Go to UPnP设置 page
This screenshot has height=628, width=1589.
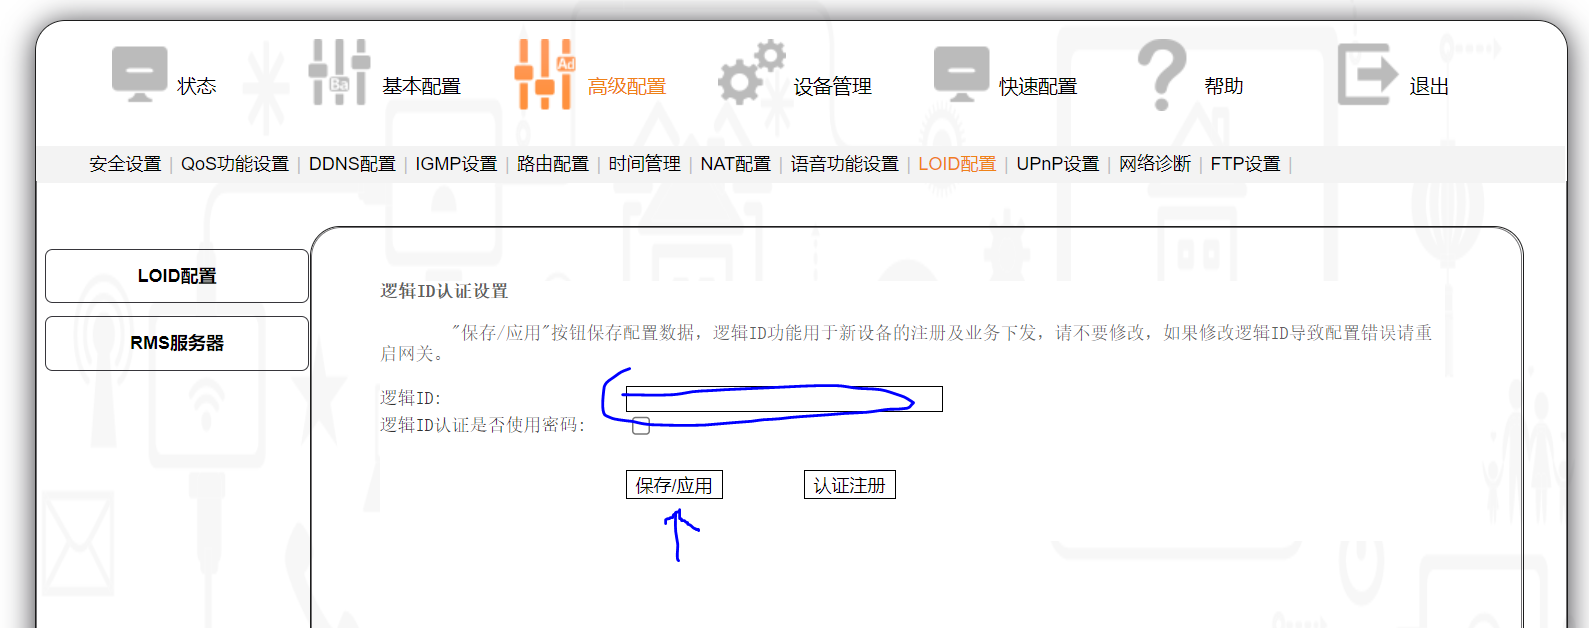pos(1057,164)
